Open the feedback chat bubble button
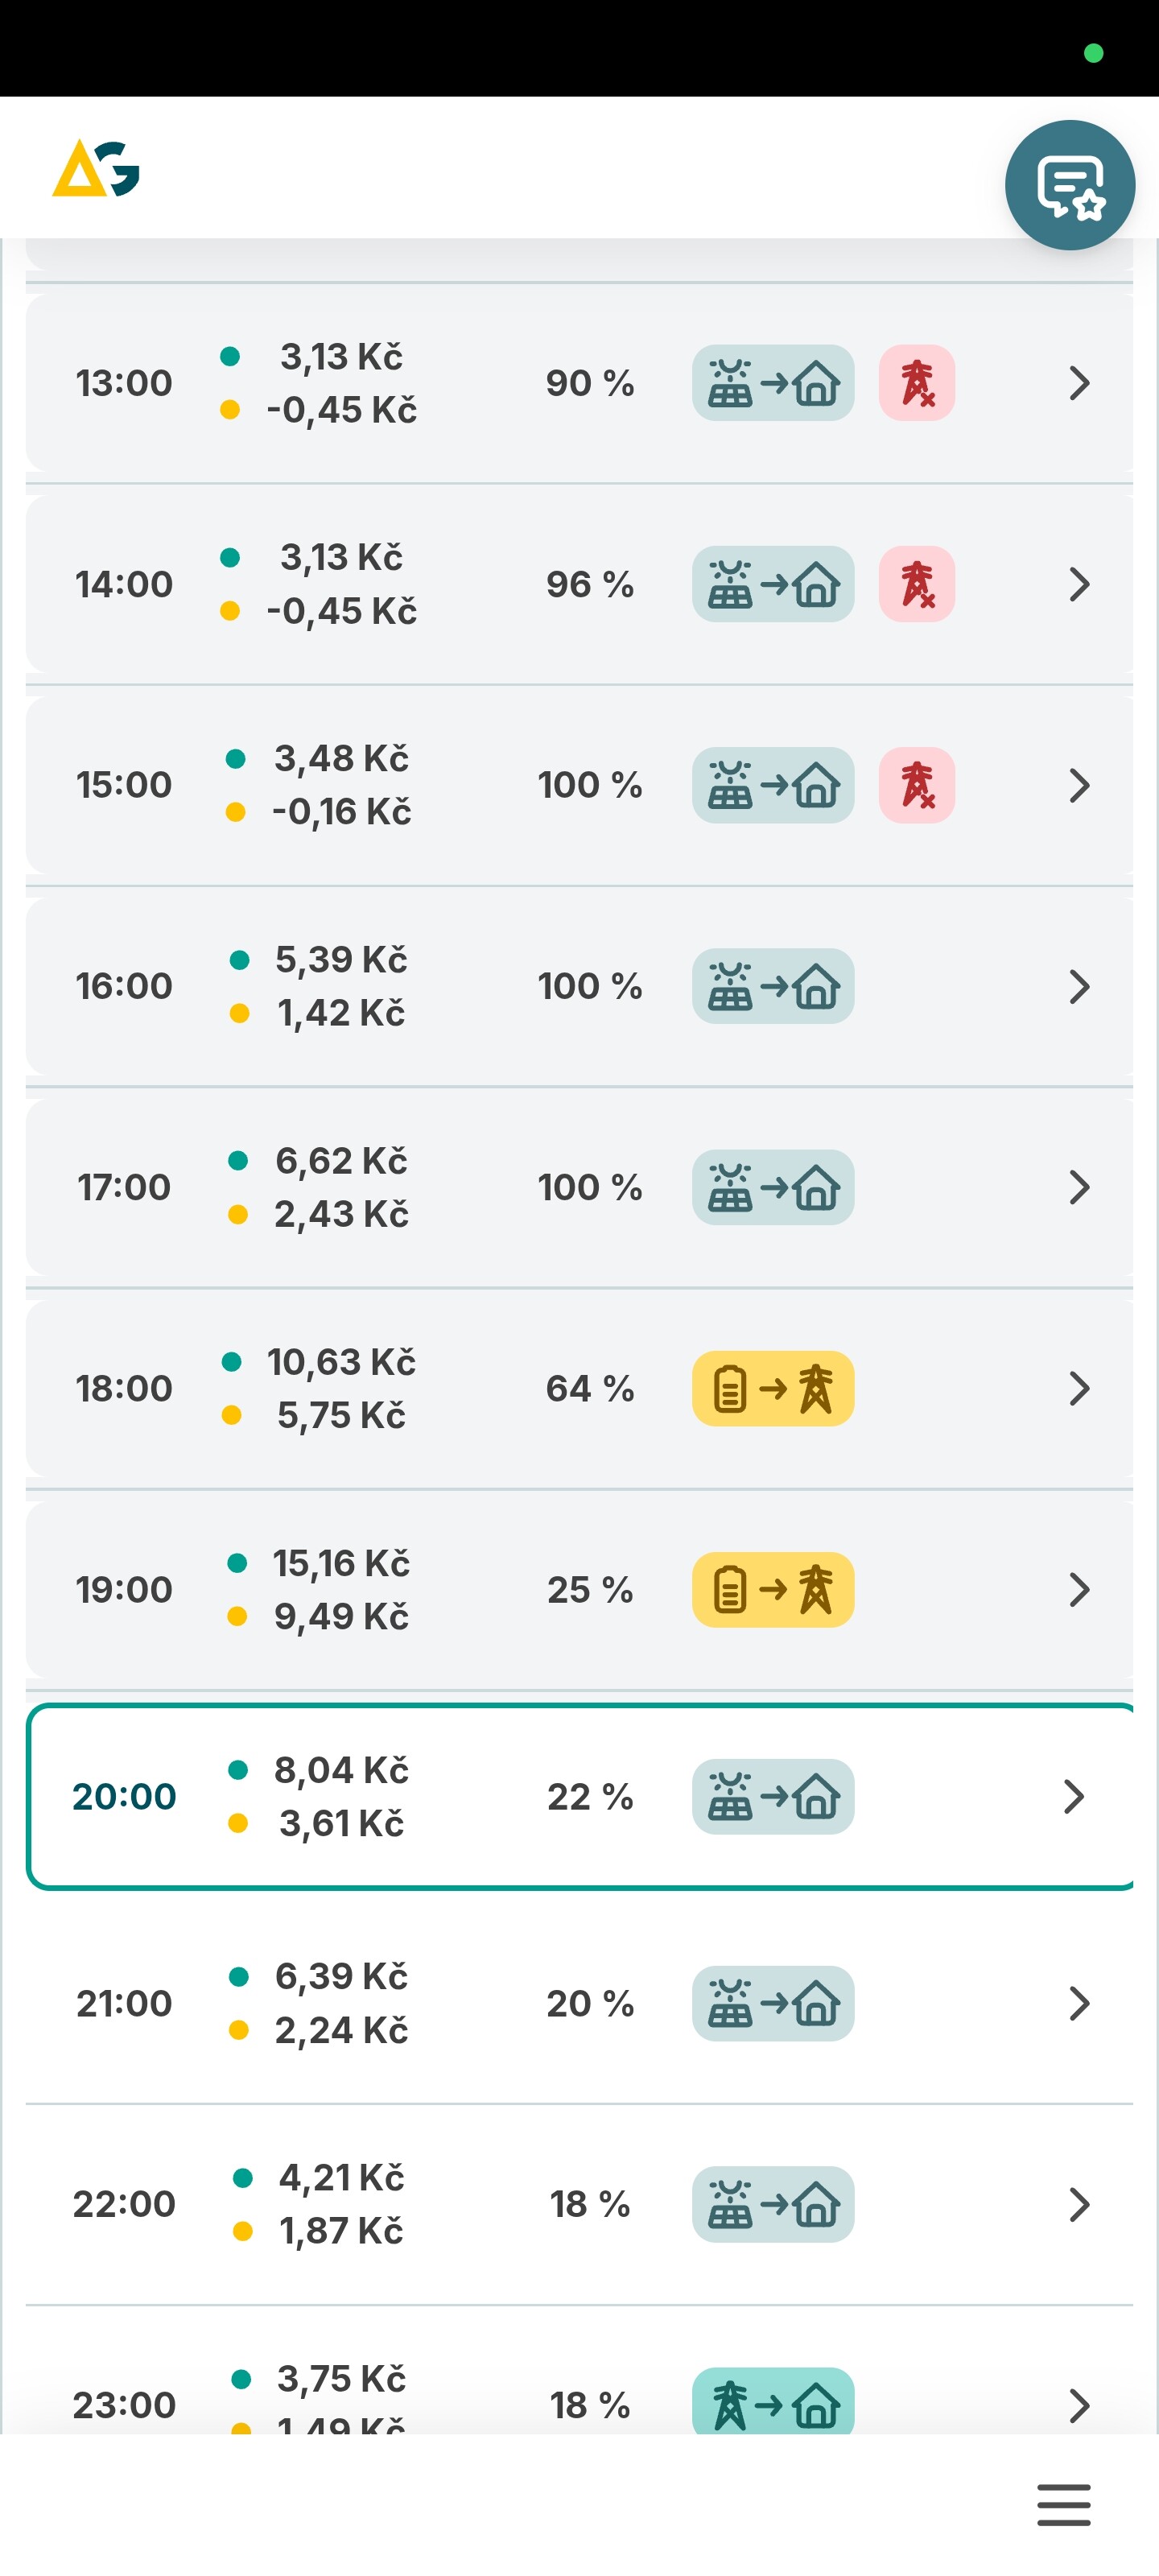This screenshot has width=1159, height=2576. [x=1069, y=185]
